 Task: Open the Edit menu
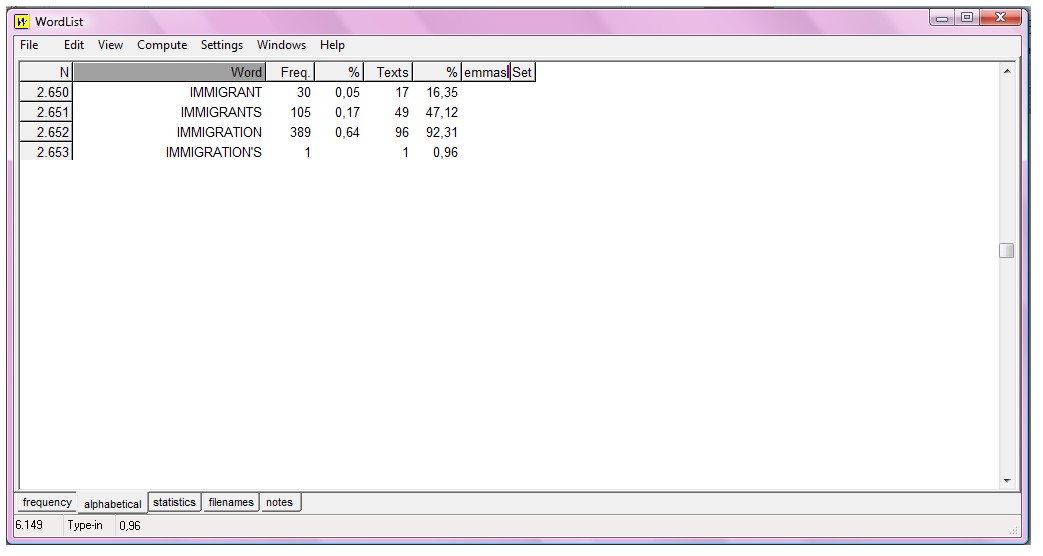74,45
